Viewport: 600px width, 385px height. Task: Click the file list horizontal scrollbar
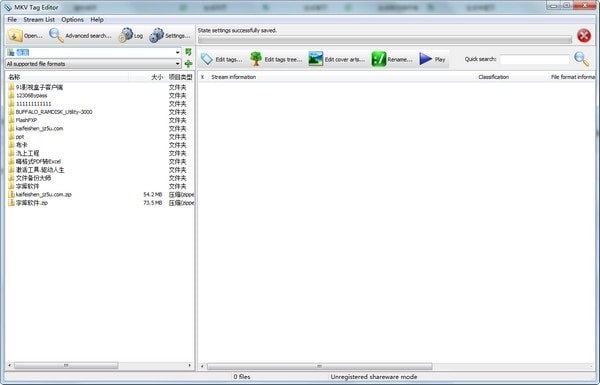pos(99,365)
